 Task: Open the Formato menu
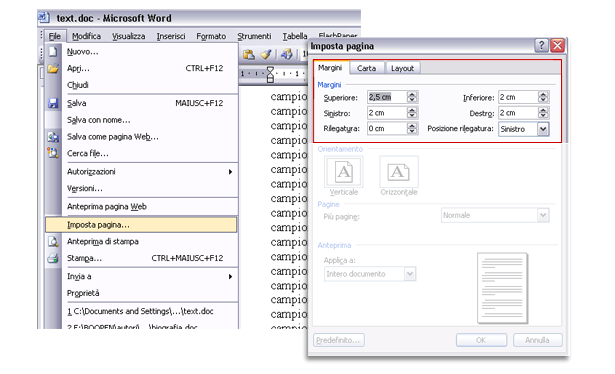click(x=211, y=36)
